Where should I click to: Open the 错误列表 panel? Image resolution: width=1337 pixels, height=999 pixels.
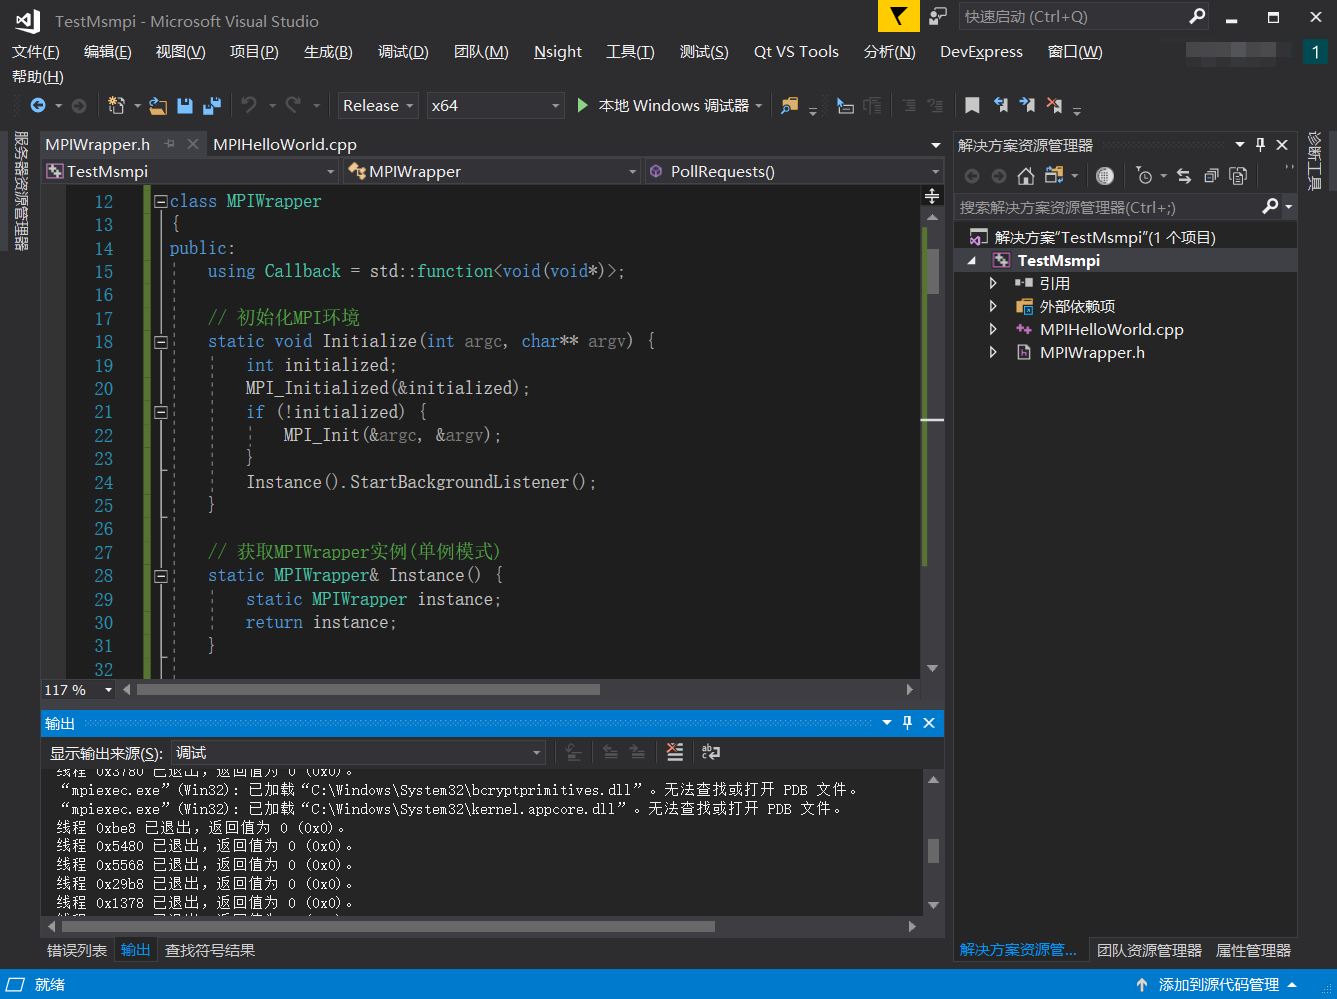point(76,950)
